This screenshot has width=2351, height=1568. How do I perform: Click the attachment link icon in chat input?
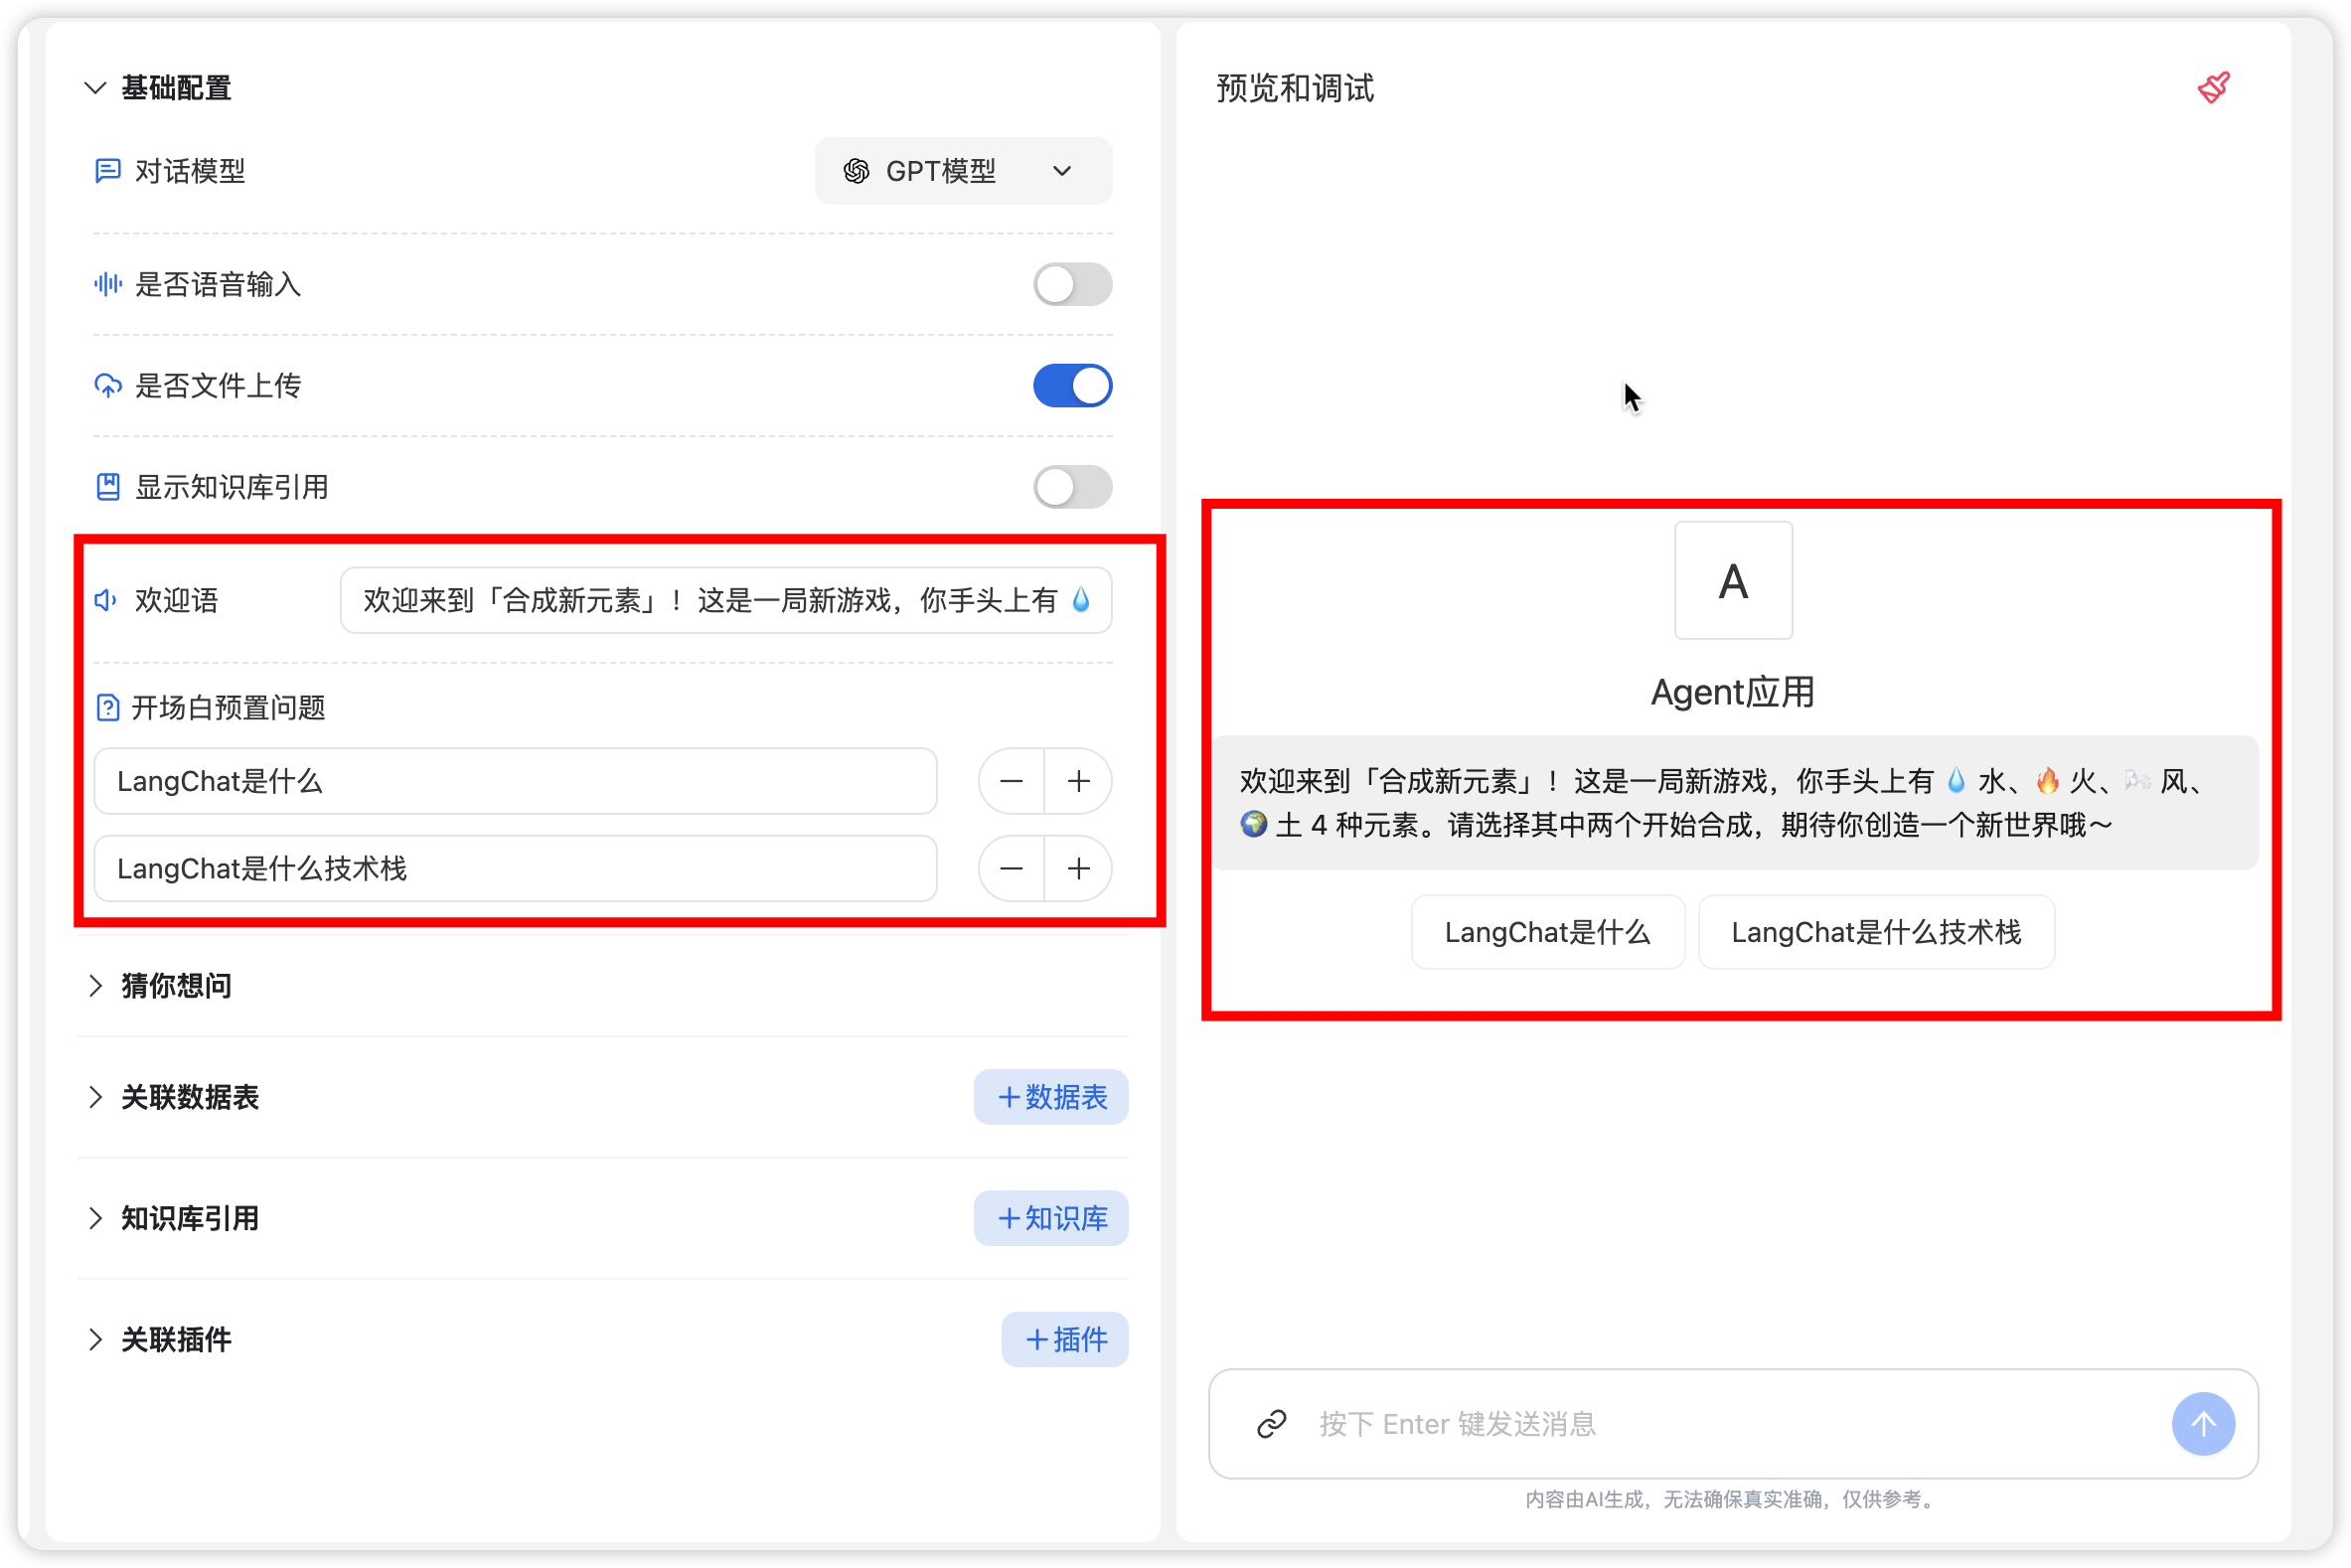pos(1271,1423)
